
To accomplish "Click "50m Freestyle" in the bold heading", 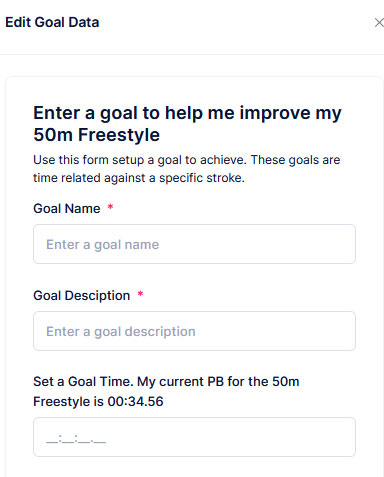I will point(97,135).
